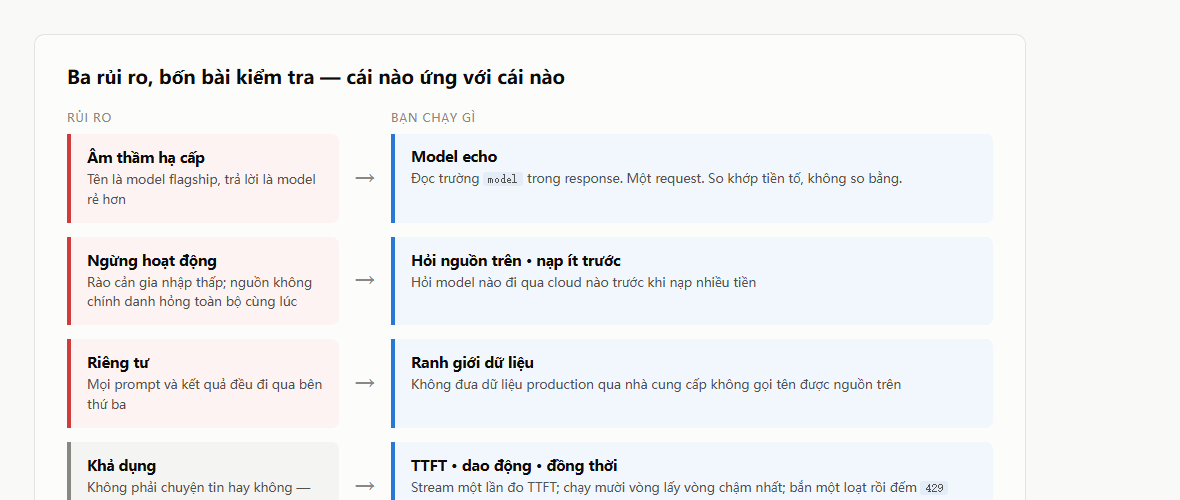Viewport: 1180px width, 500px height.
Task: Select the 'Khả dụng' risk title
Action: pyautogui.click(x=122, y=466)
